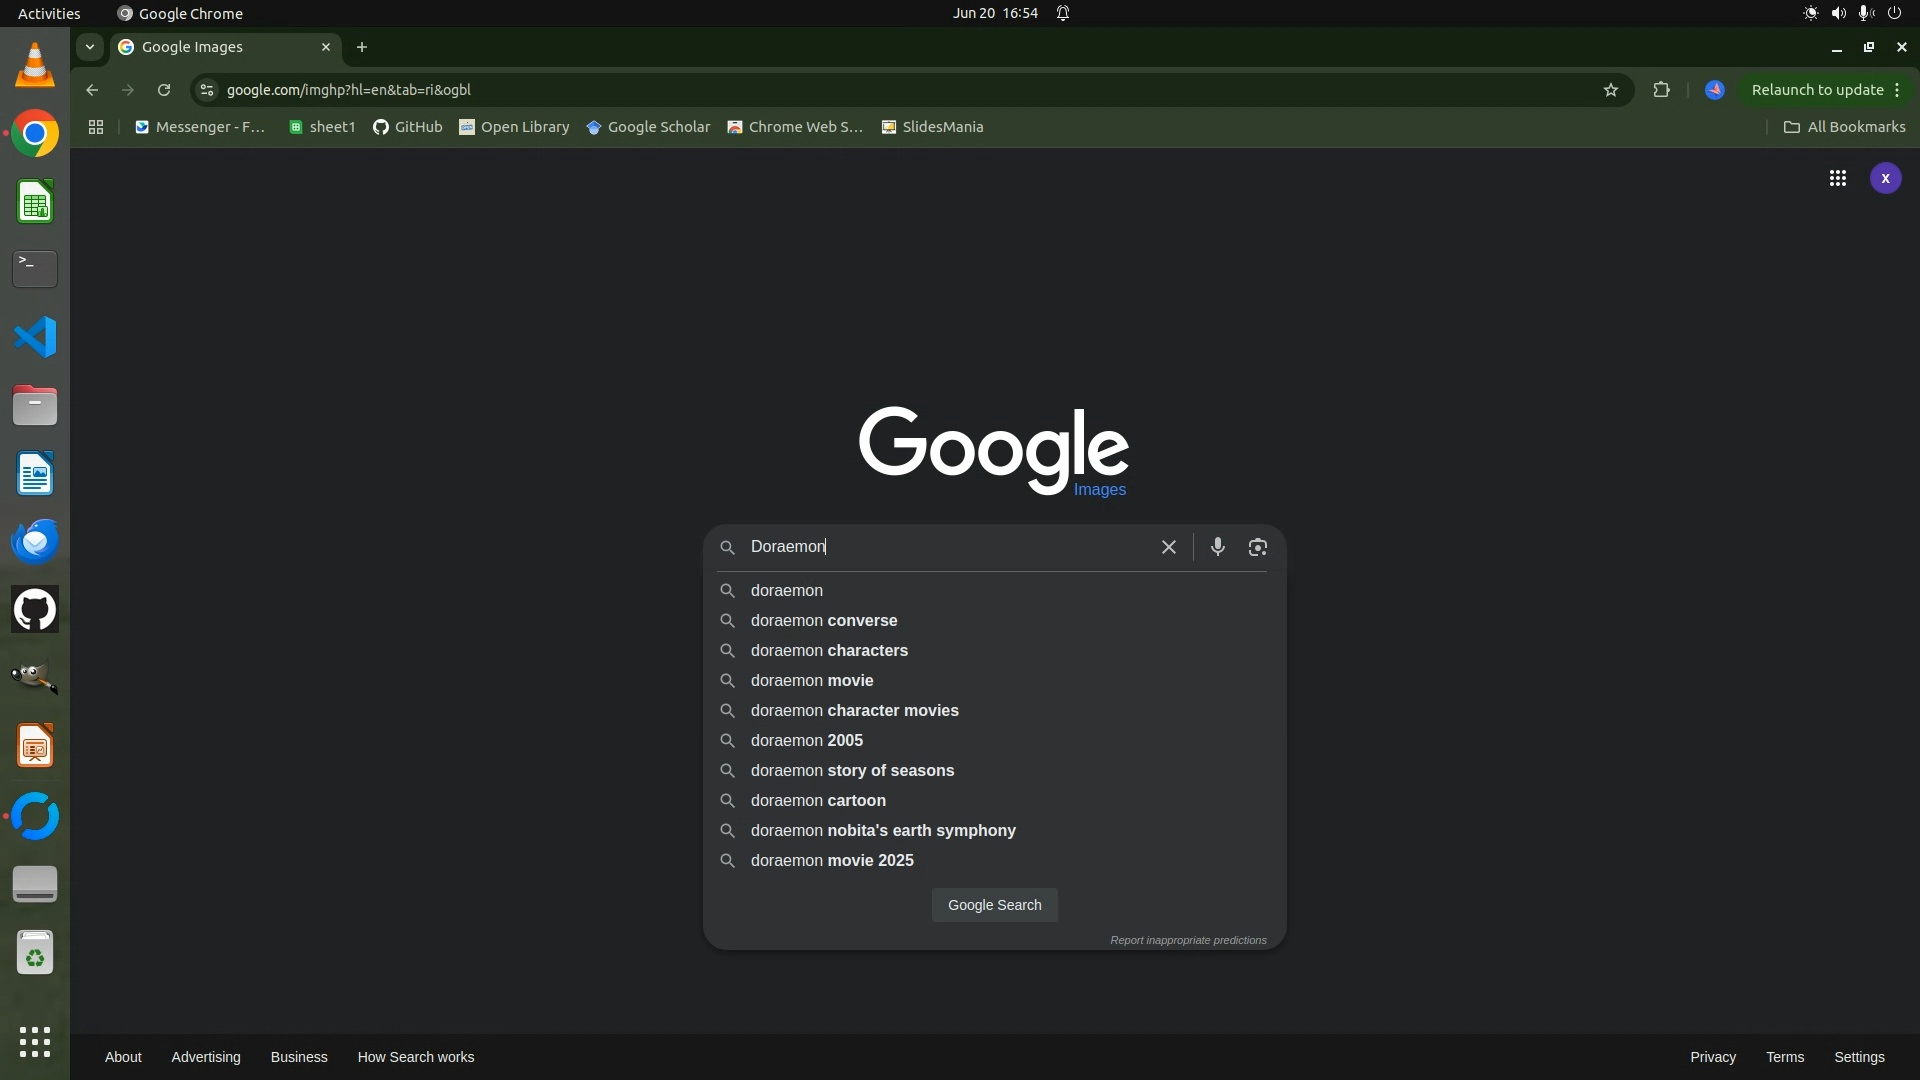Start voice search with microphone icon
The image size is (1920, 1080).
(x=1217, y=547)
